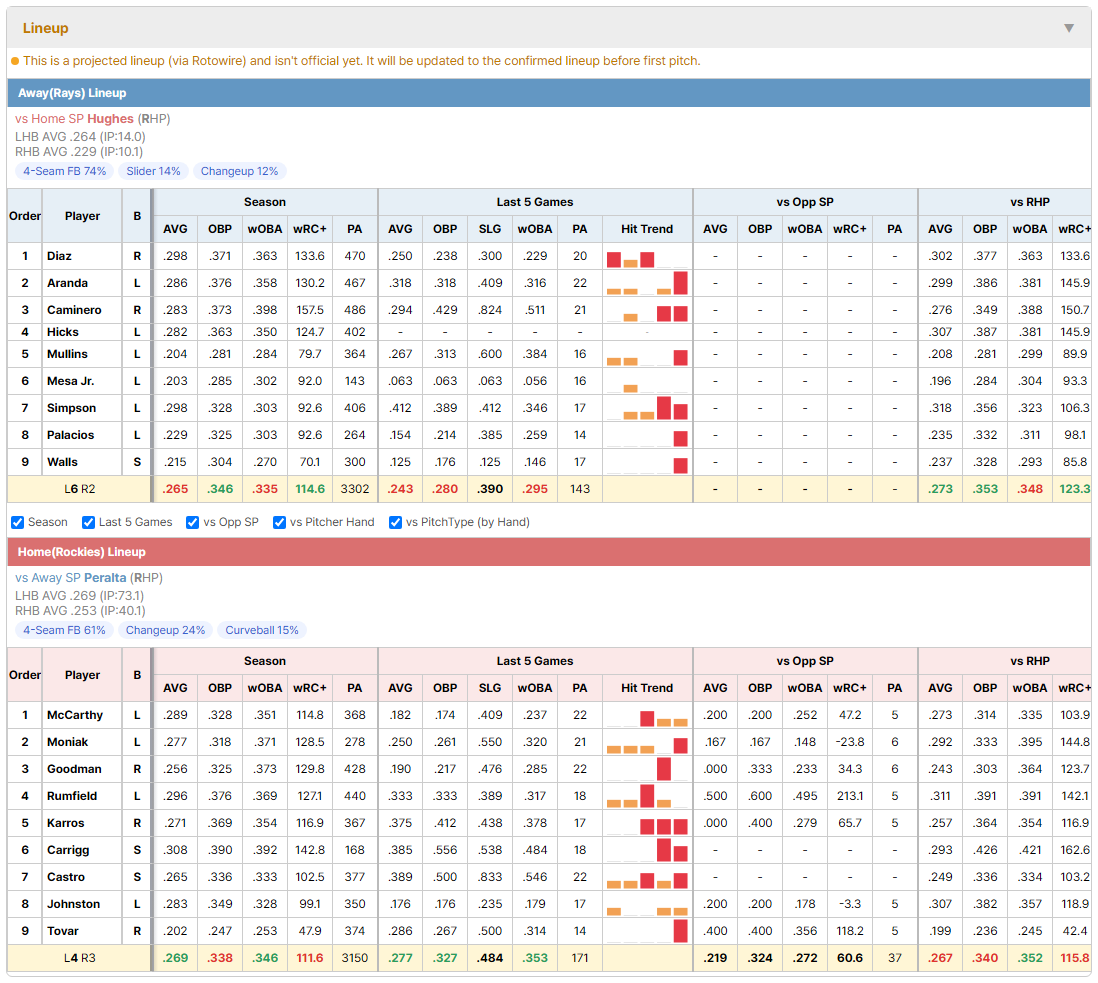Image resolution: width=1098 pixels, height=983 pixels.
Task: Select the Changeup 12% pitch tag
Action: point(239,172)
